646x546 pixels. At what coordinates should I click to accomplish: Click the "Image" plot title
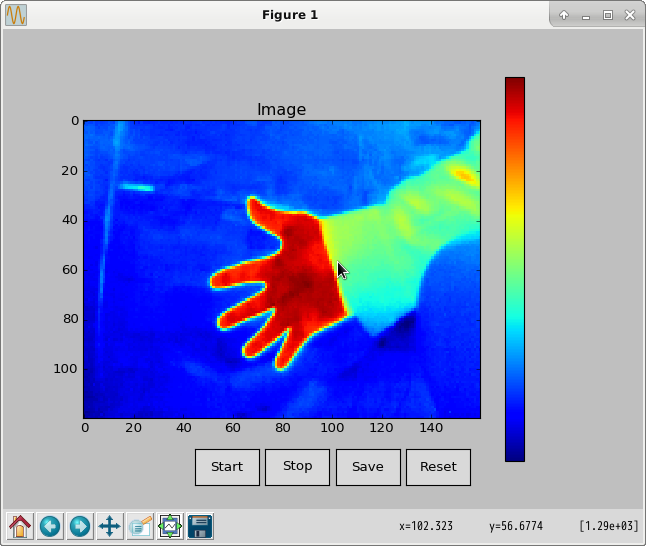[281, 110]
